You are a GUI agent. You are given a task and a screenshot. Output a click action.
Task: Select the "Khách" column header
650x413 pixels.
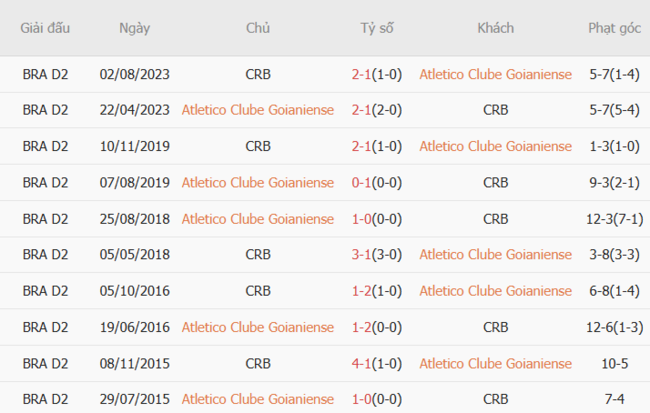(495, 28)
